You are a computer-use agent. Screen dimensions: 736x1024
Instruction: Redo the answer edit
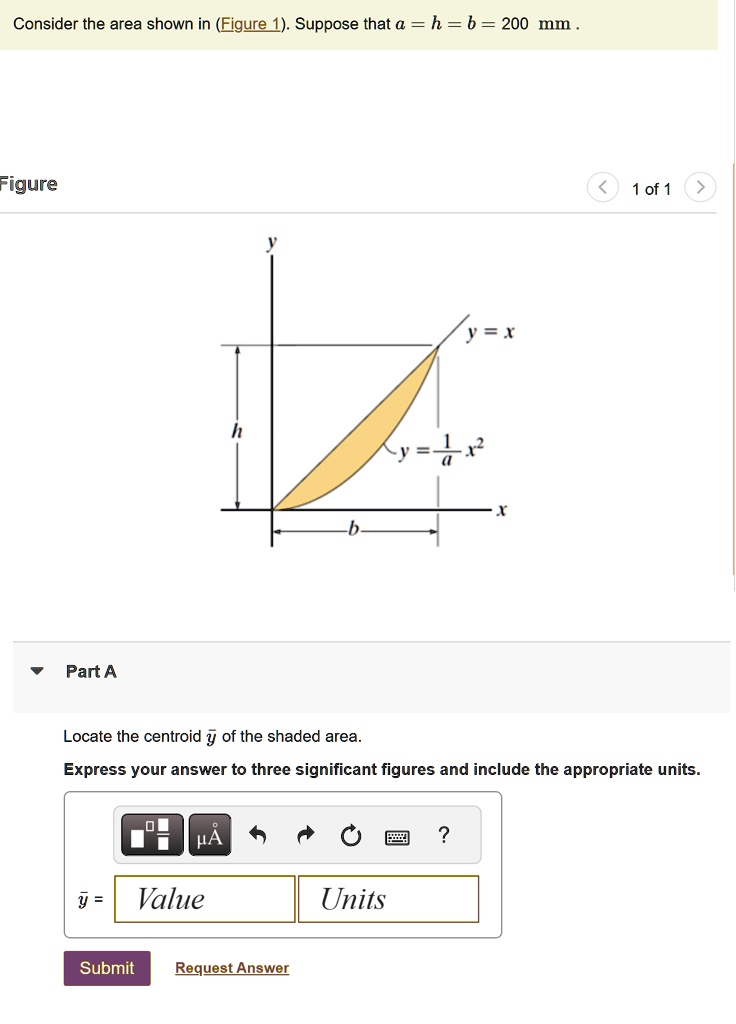(306, 834)
